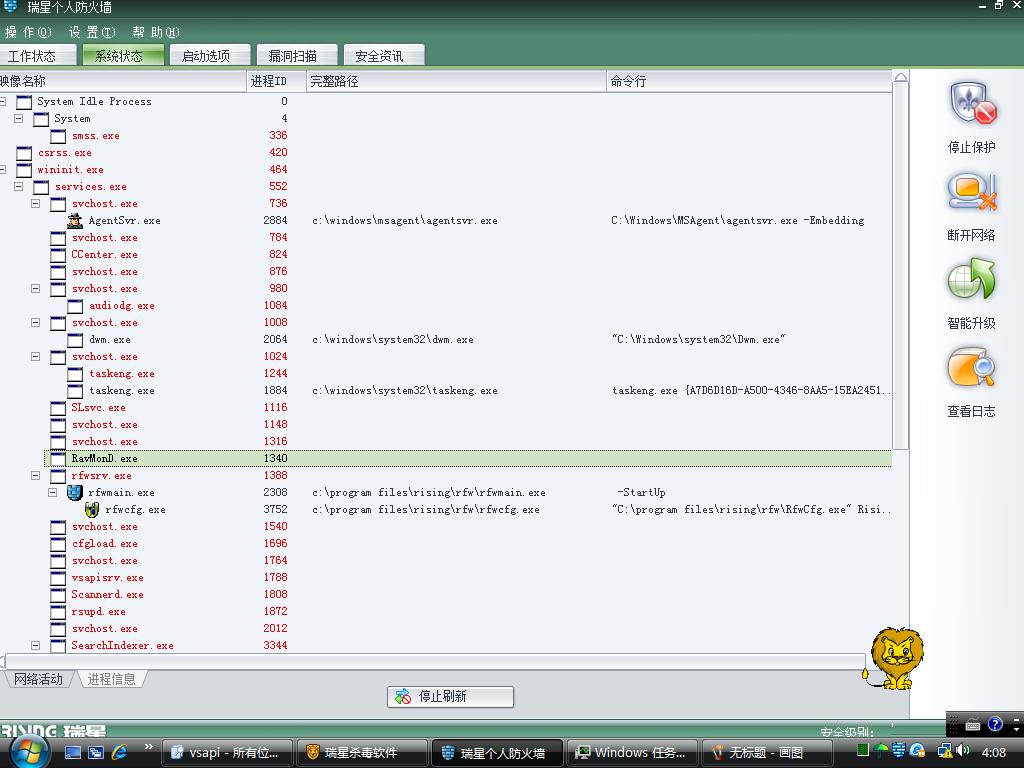Click Show Desktop quick launch icon
This screenshot has width=1024, height=768.
(x=72, y=752)
